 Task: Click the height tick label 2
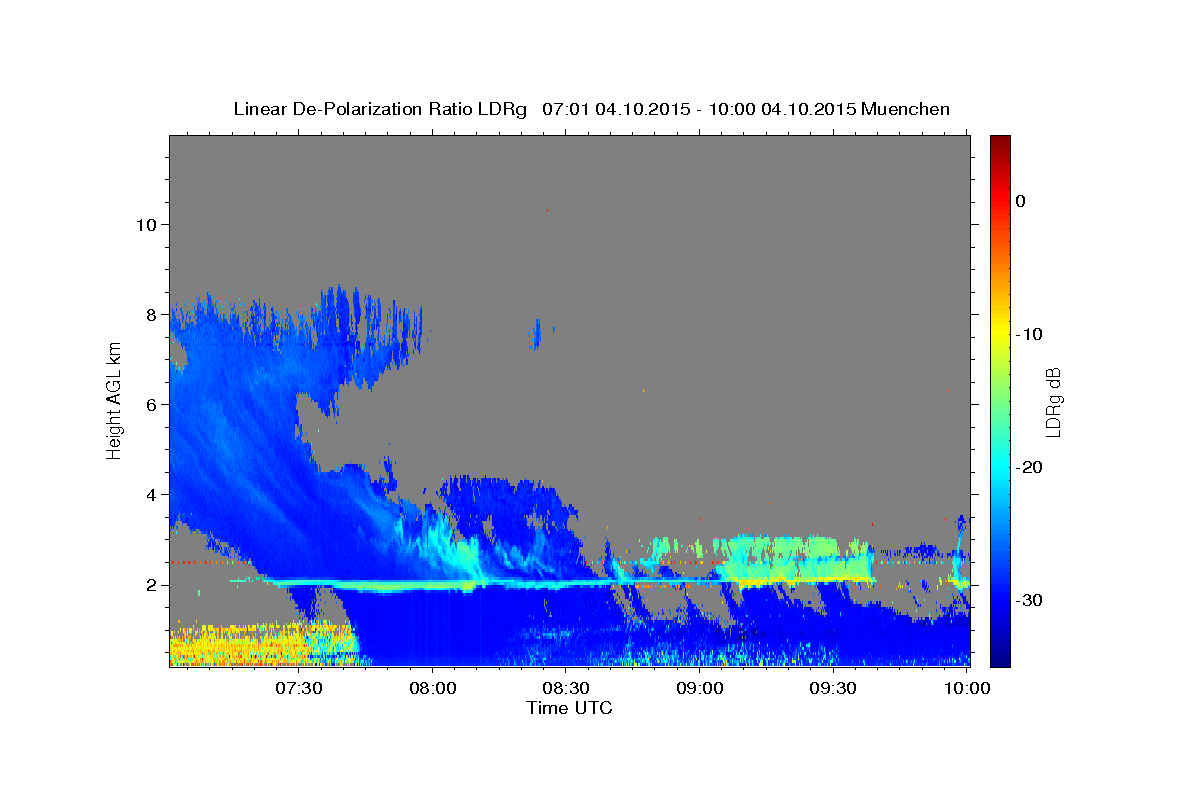[153, 585]
